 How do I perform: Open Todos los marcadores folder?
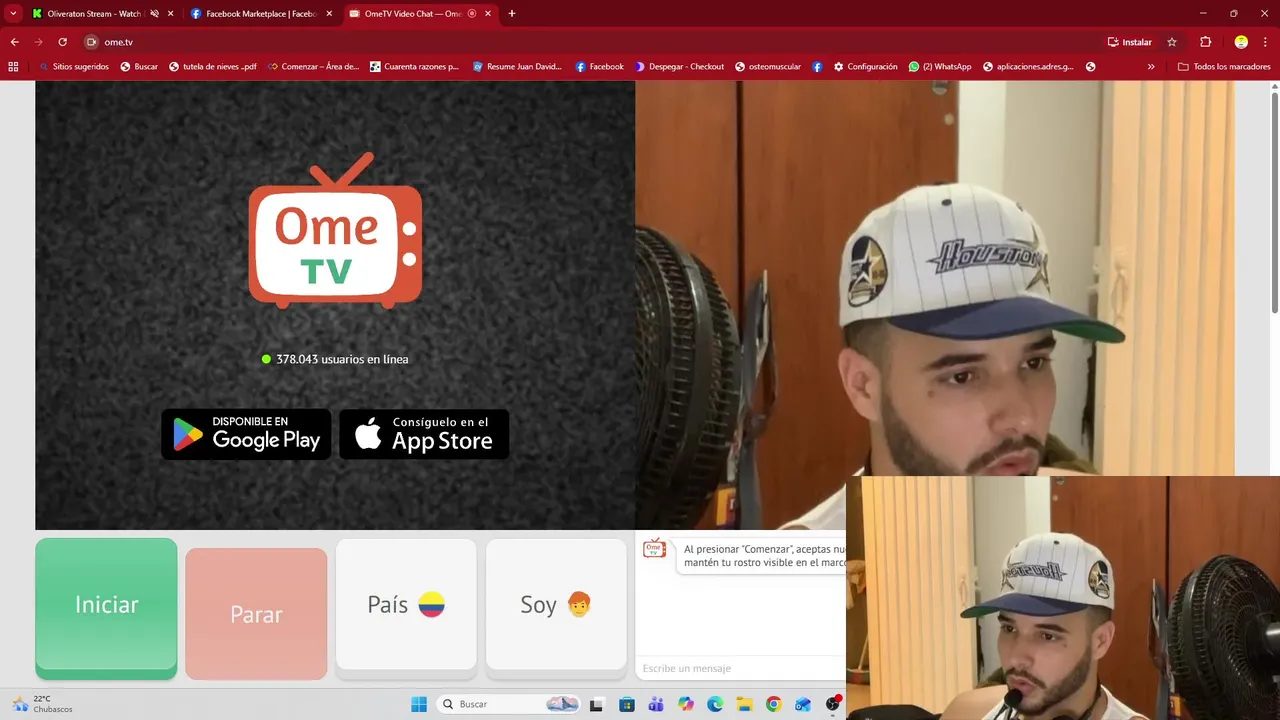[1224, 67]
